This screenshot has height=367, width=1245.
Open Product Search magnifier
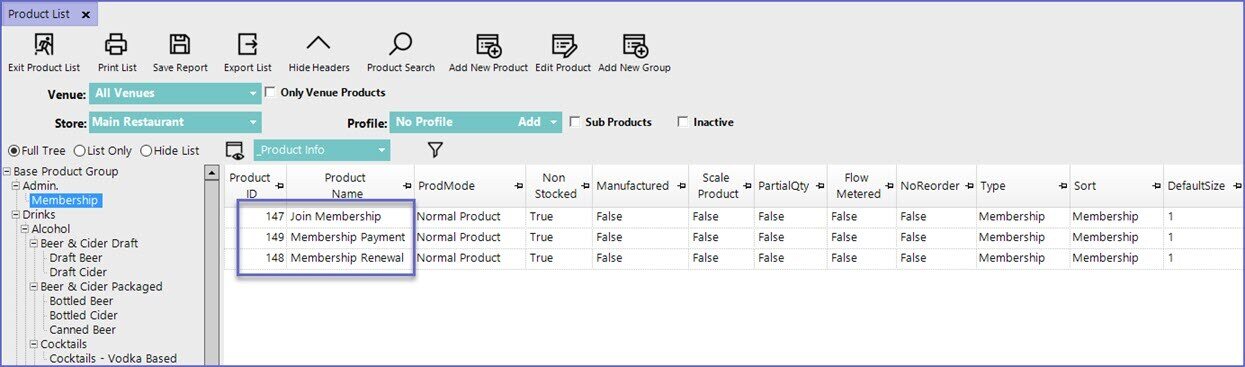400,45
